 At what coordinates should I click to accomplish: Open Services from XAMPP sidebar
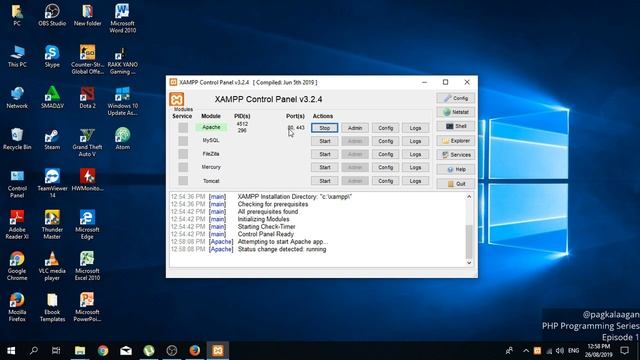click(x=456, y=155)
